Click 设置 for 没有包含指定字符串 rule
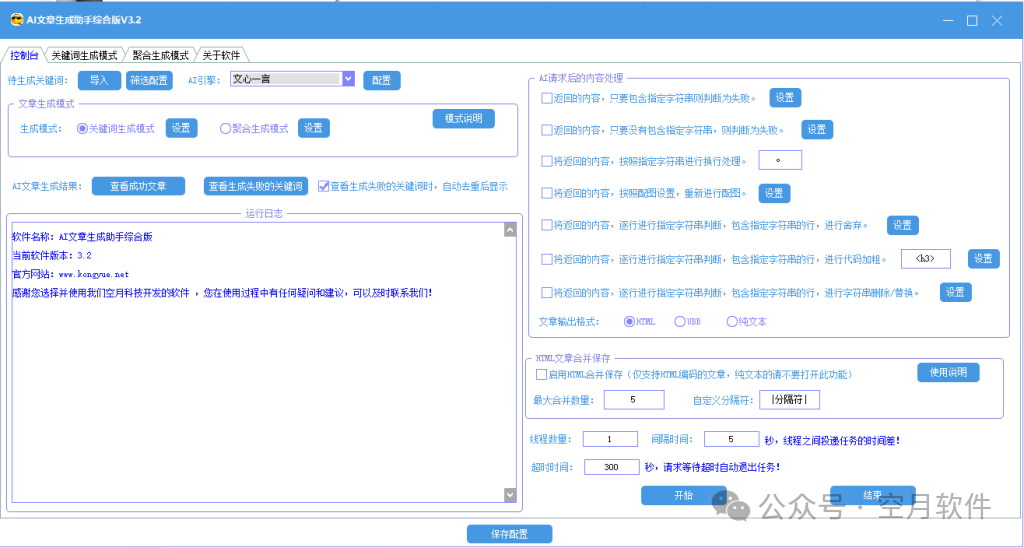1024x548 pixels. click(x=817, y=129)
